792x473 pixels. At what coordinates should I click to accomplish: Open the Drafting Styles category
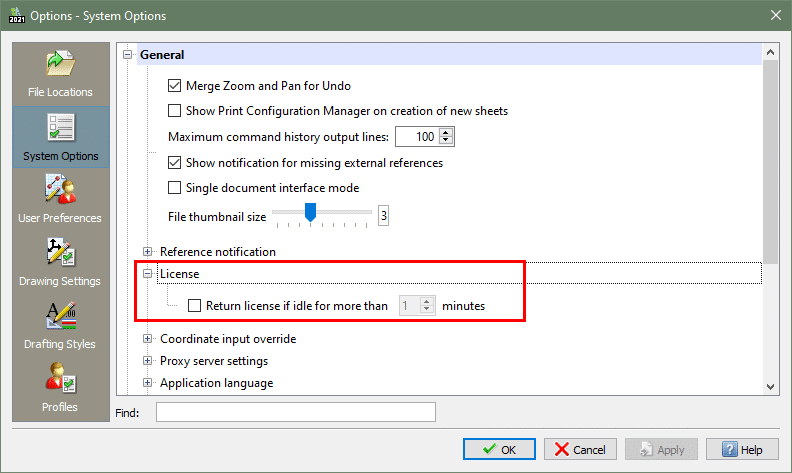point(61,325)
